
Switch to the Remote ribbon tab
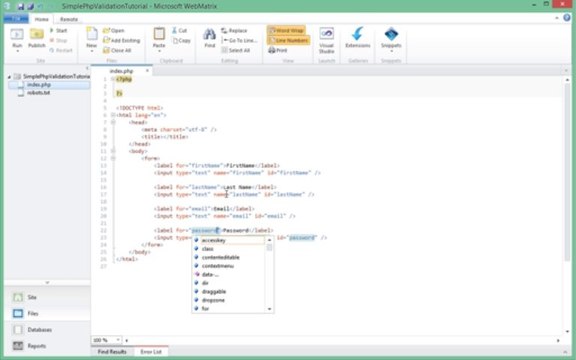69,19
